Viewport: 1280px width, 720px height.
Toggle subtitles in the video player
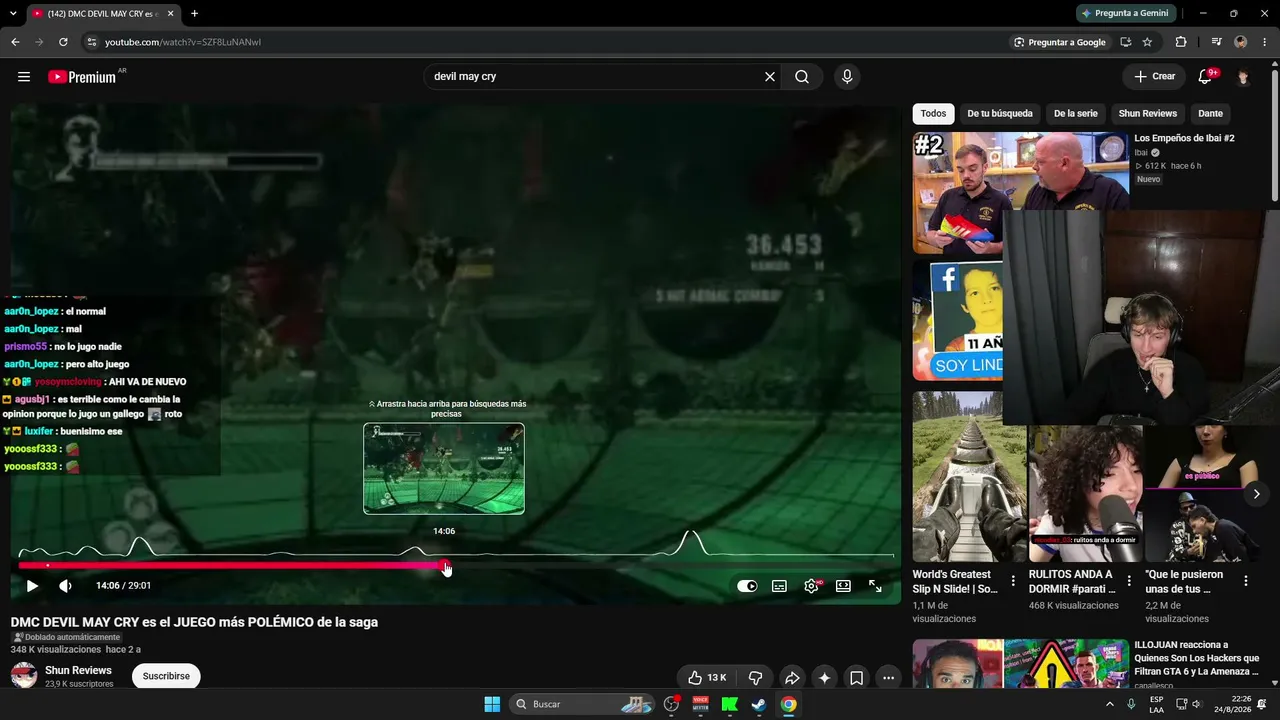779,586
